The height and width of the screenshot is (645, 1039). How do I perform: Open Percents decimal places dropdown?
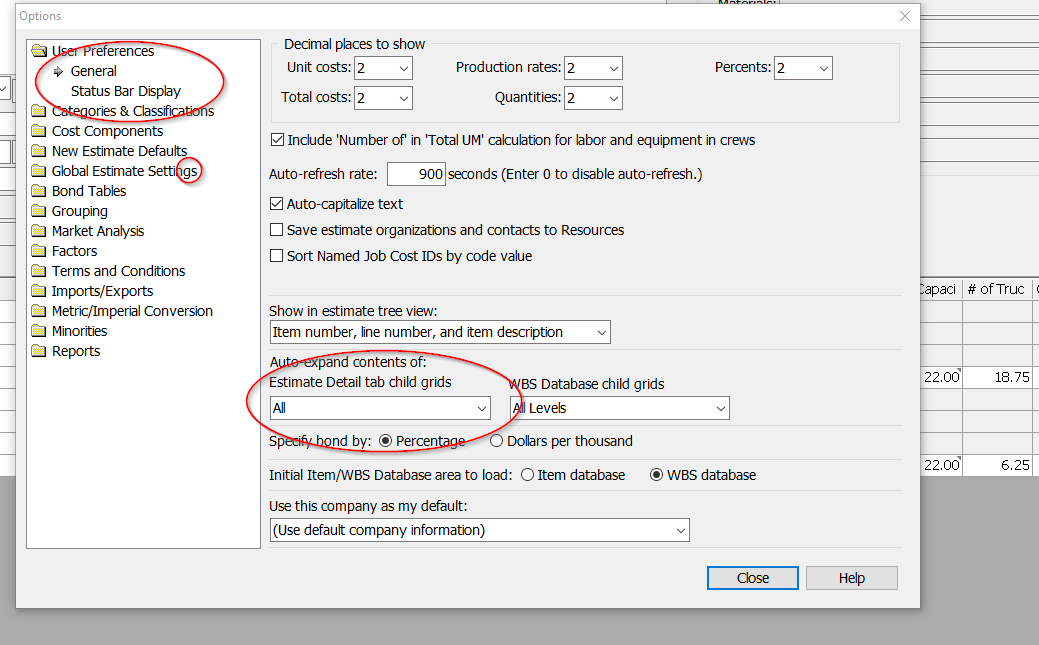click(803, 68)
